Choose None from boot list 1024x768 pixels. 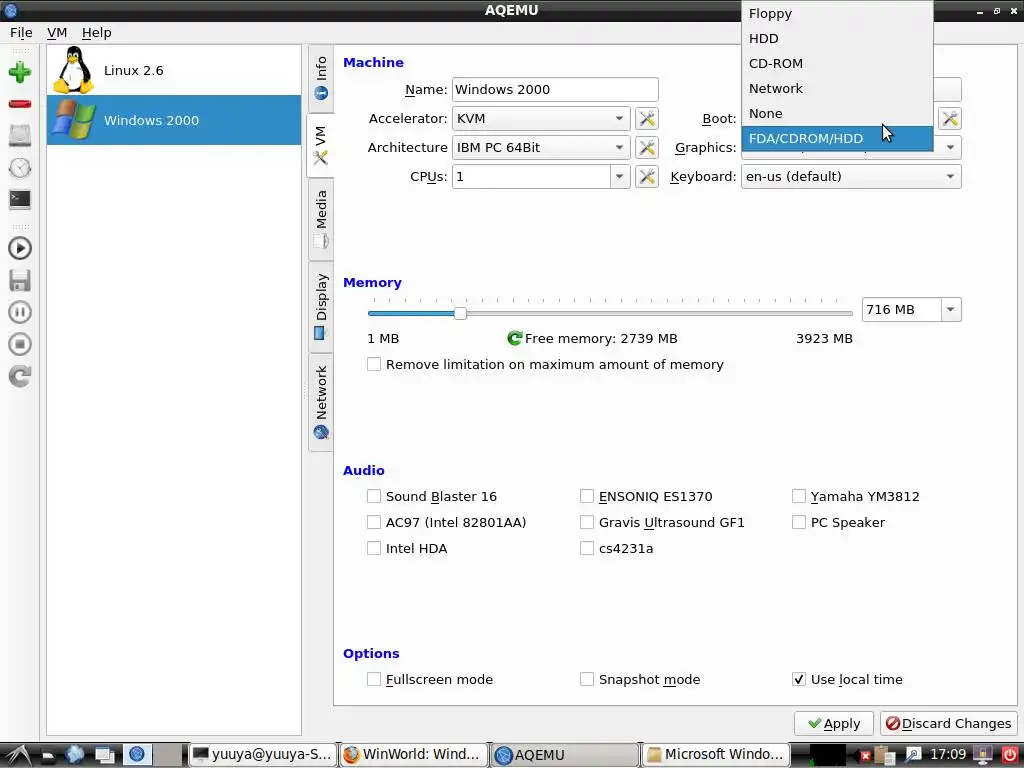pyautogui.click(x=837, y=113)
